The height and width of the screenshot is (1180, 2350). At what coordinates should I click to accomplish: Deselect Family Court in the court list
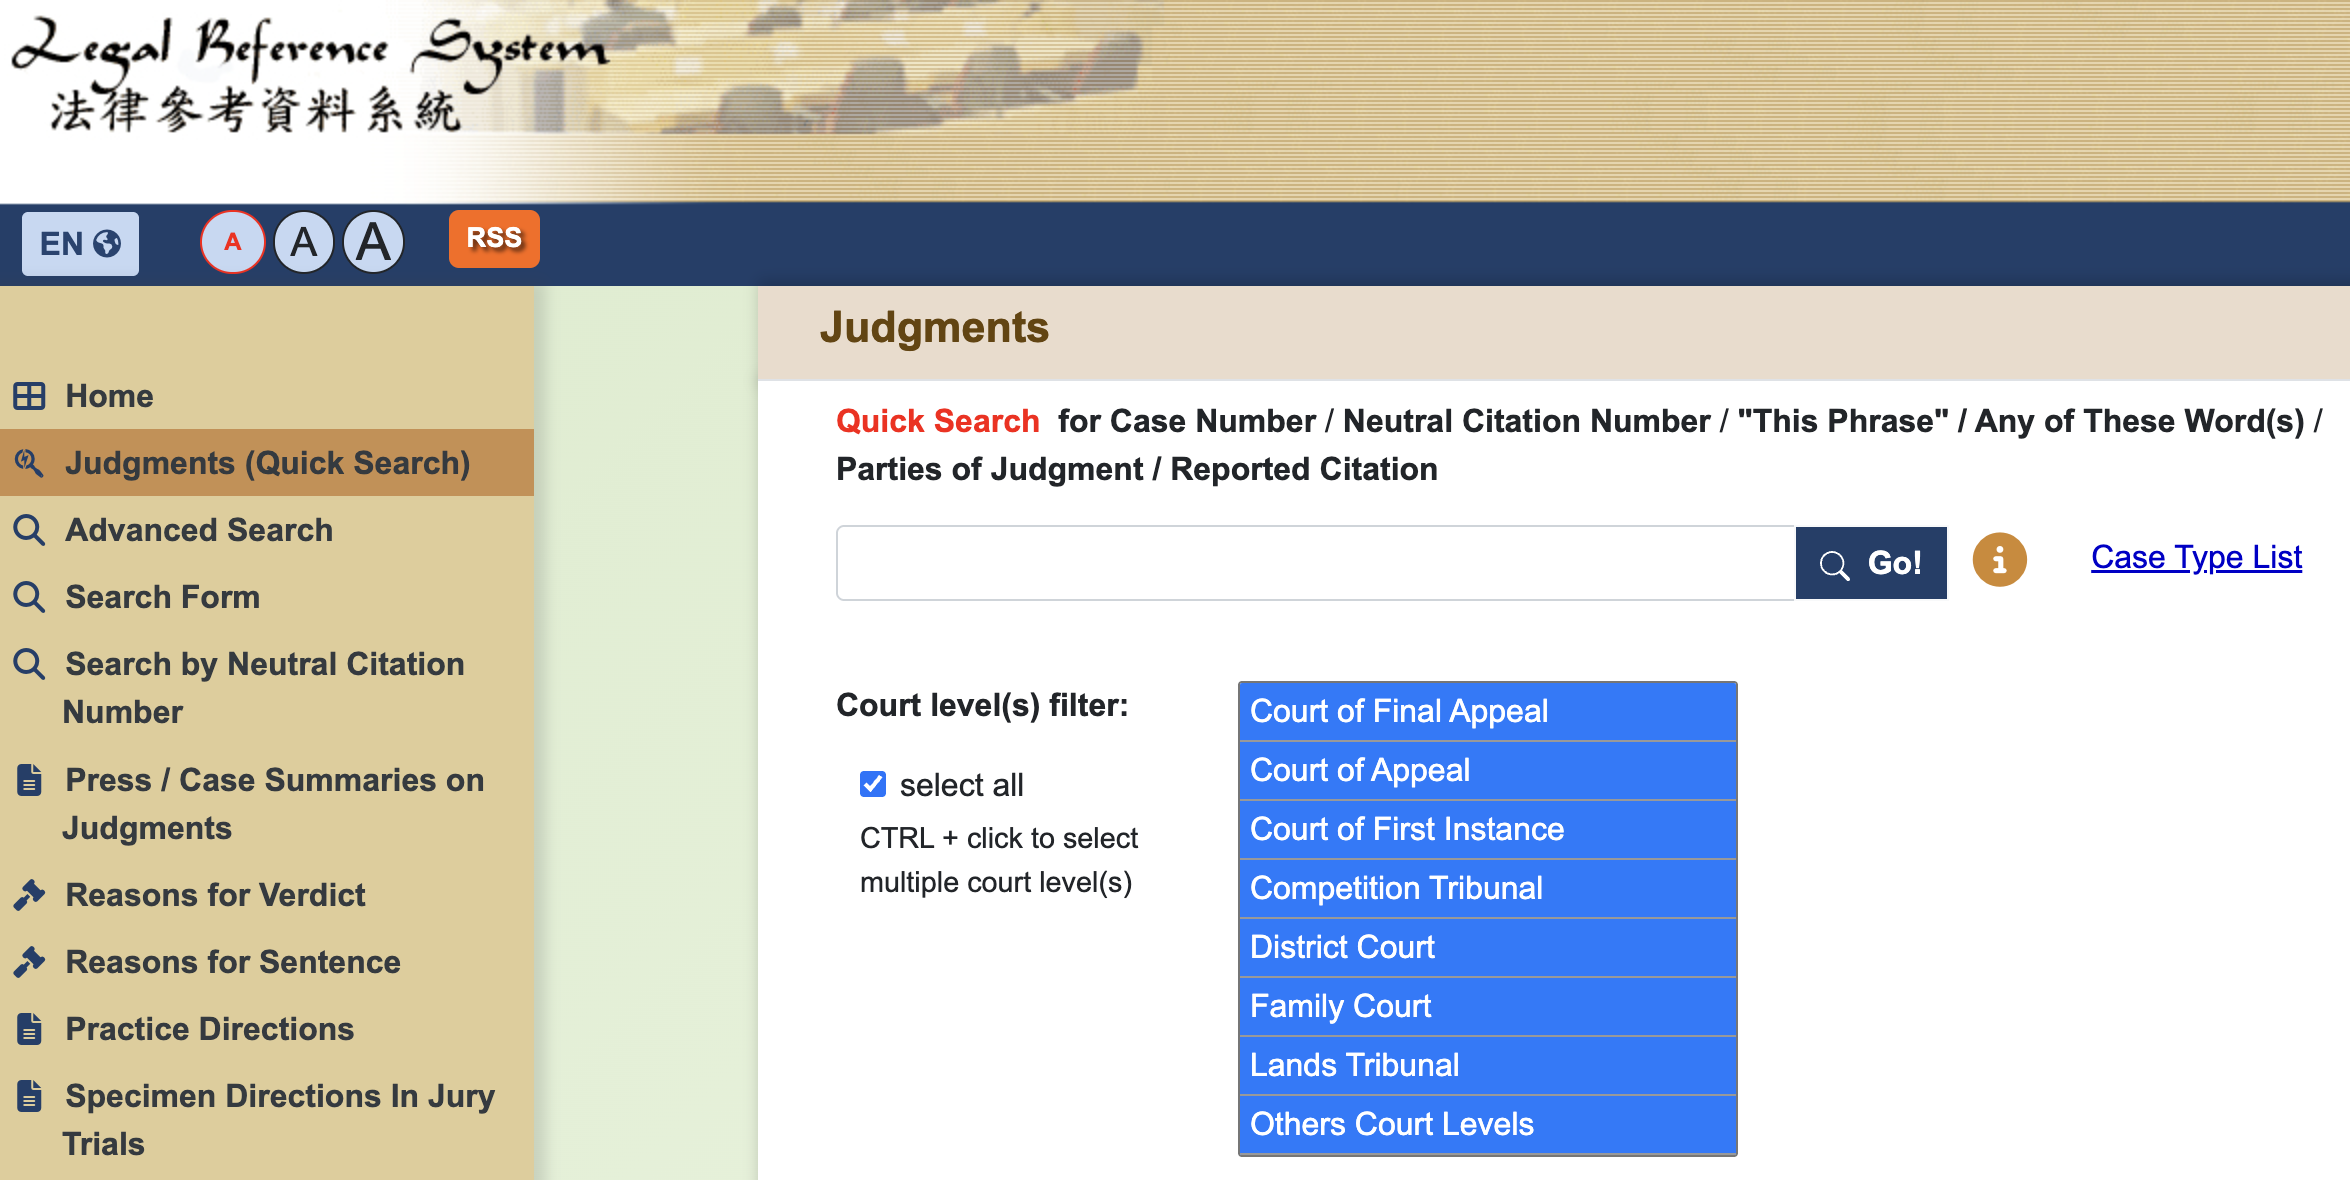tap(1340, 1006)
